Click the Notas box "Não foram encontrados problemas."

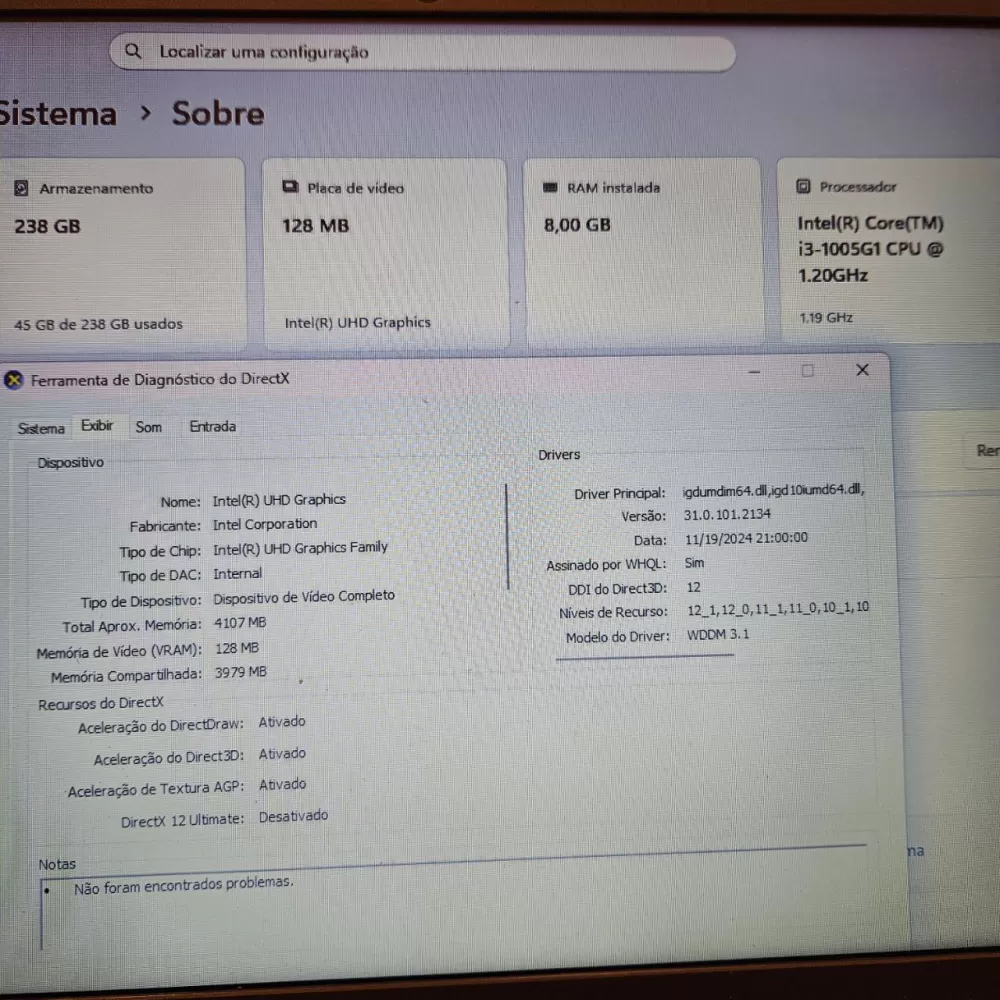(184, 886)
